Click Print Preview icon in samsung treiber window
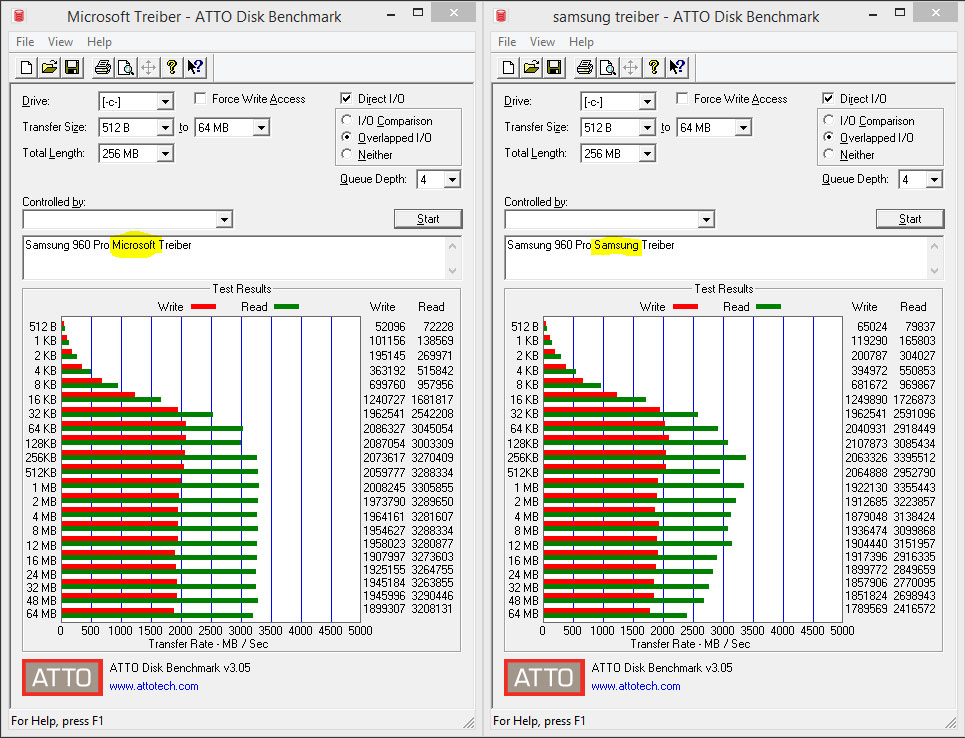The width and height of the screenshot is (965, 738). click(x=607, y=67)
